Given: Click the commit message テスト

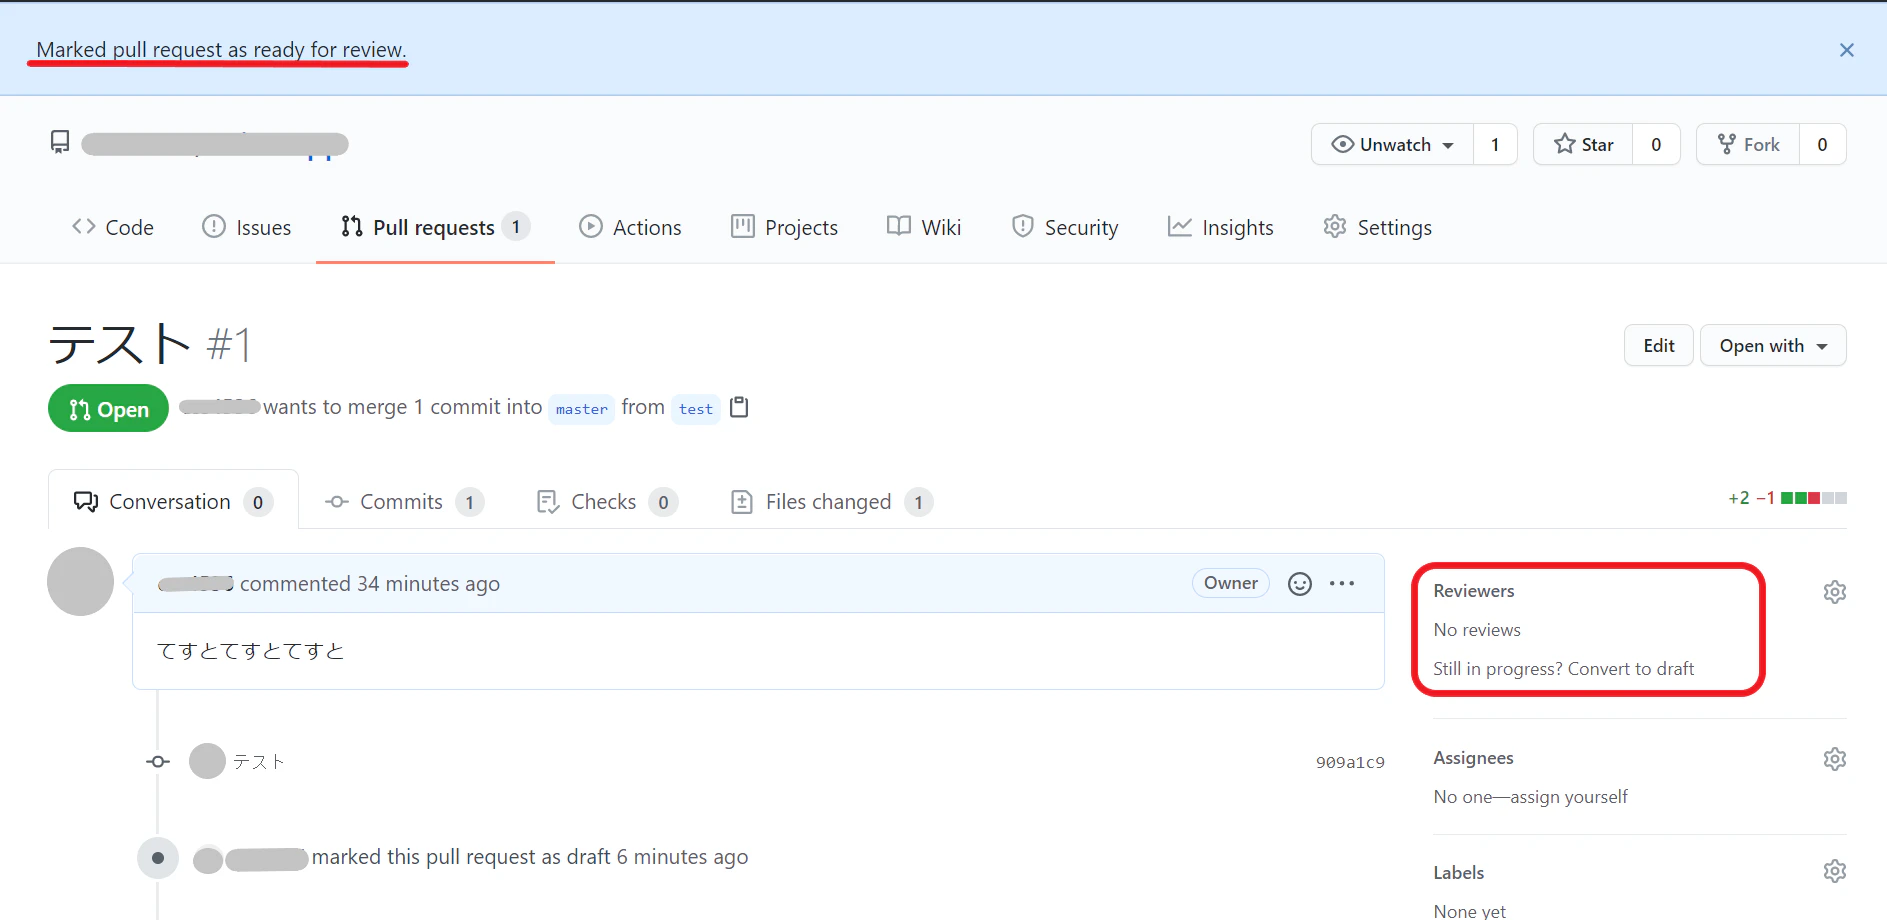Looking at the screenshot, I should [x=259, y=762].
